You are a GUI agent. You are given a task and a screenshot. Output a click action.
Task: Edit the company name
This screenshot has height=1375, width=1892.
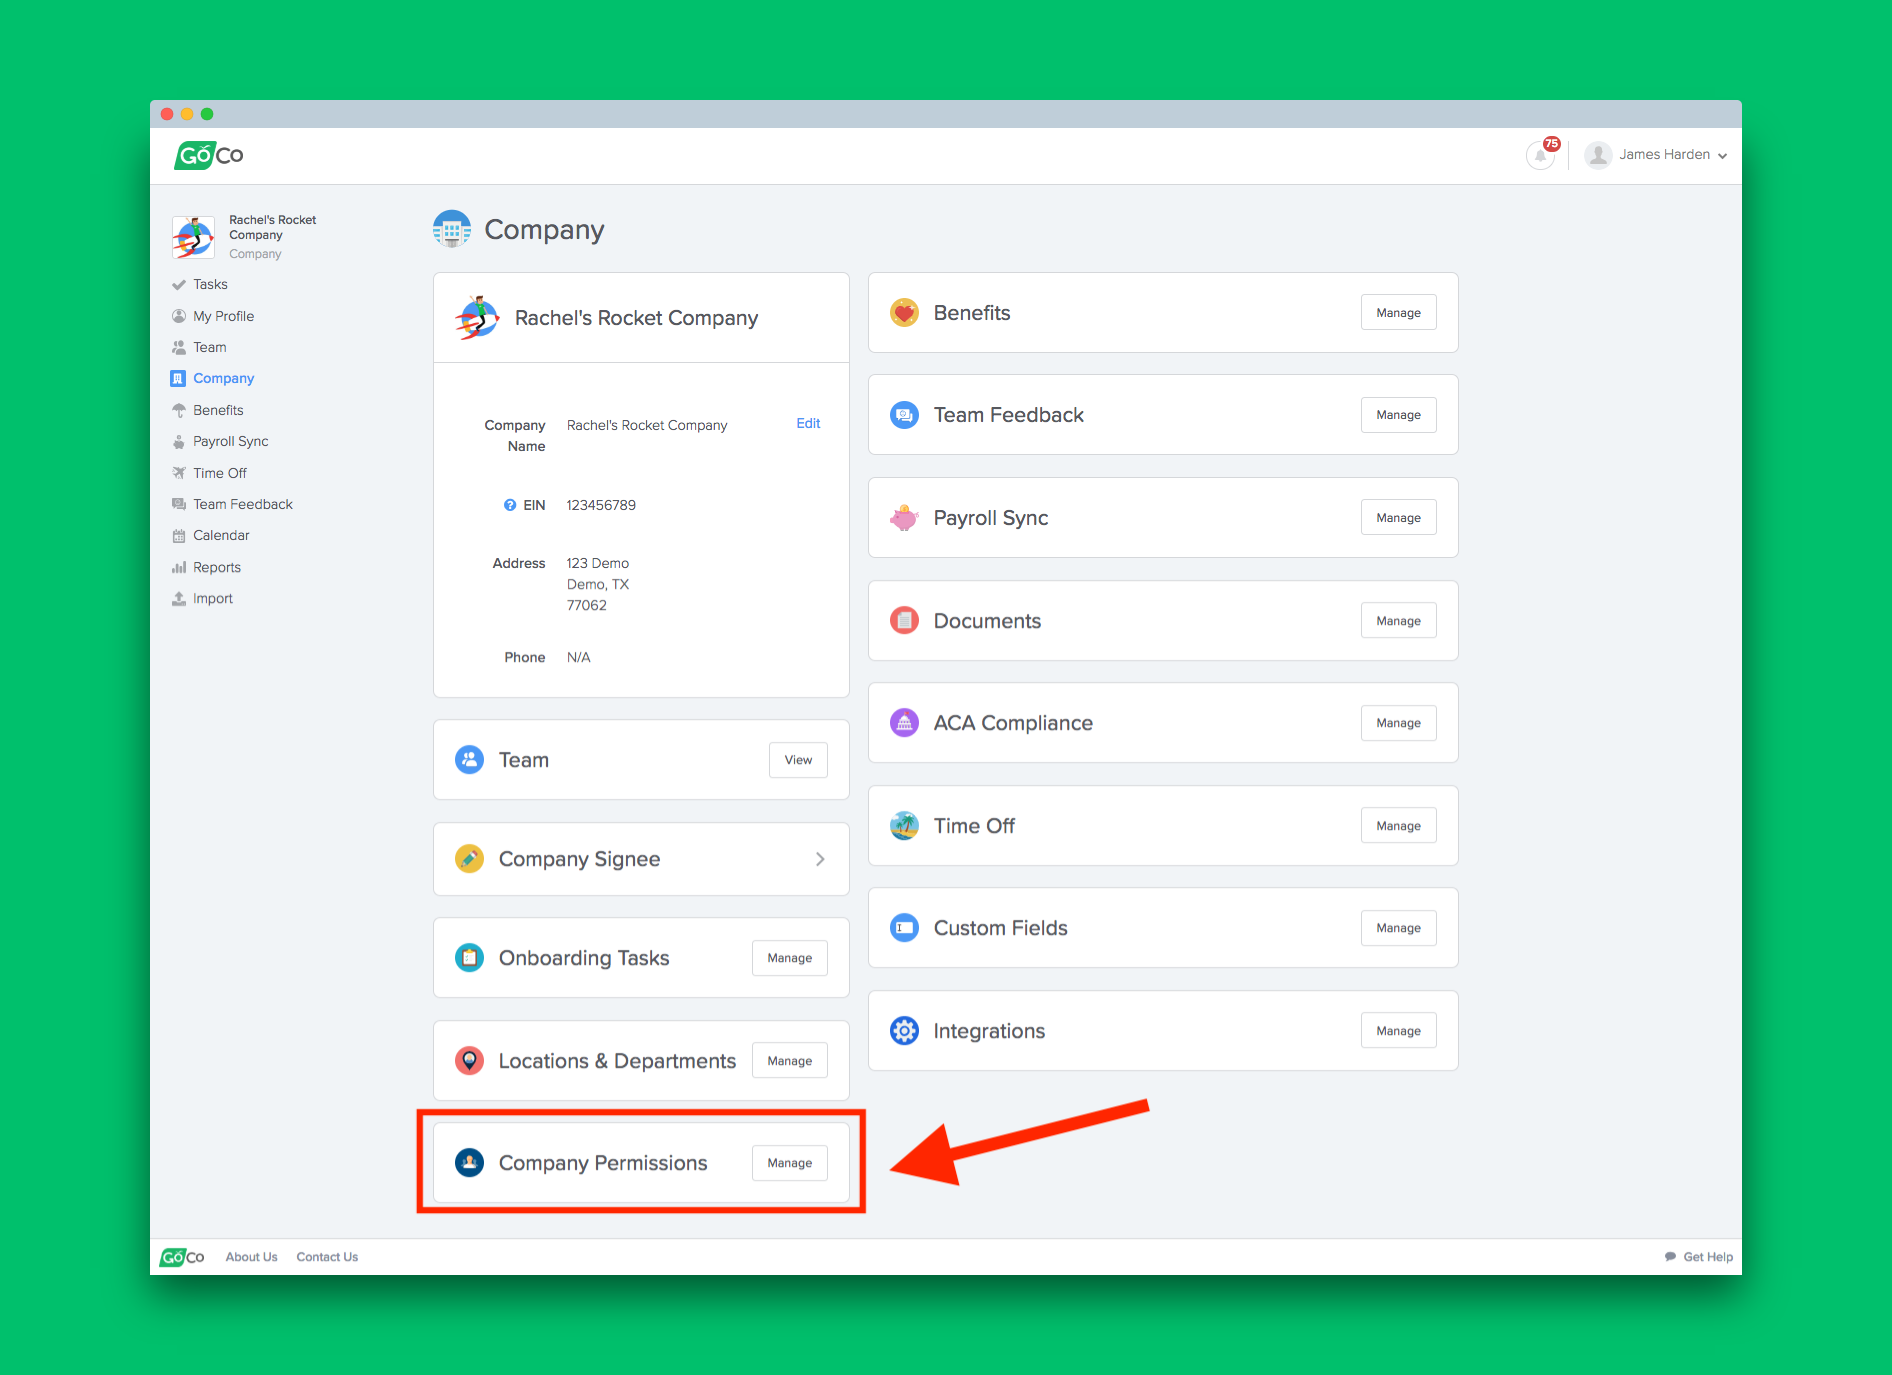[x=808, y=423]
